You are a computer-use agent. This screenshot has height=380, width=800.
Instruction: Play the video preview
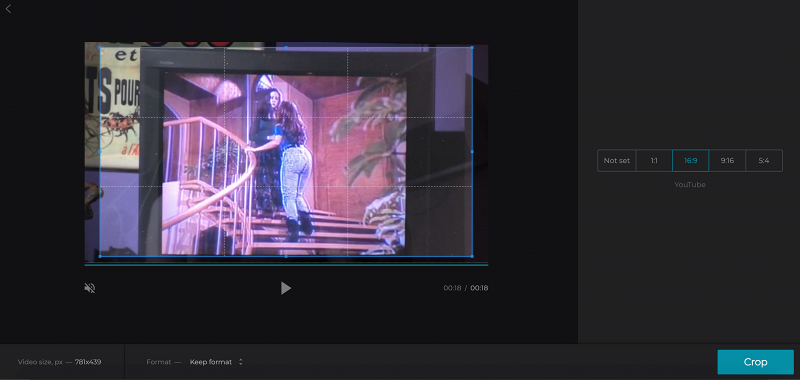[286, 288]
